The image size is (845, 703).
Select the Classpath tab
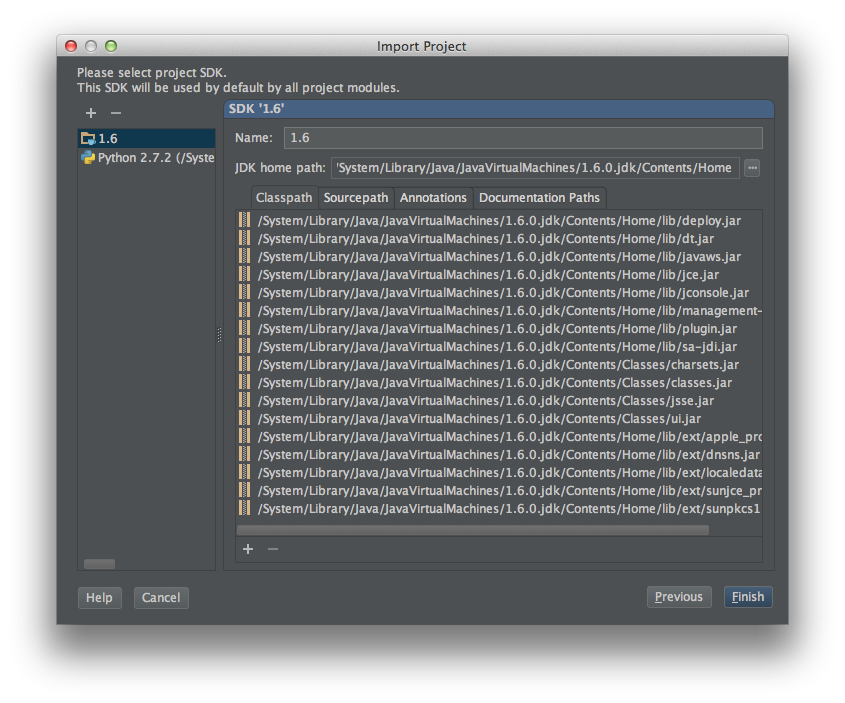283,197
